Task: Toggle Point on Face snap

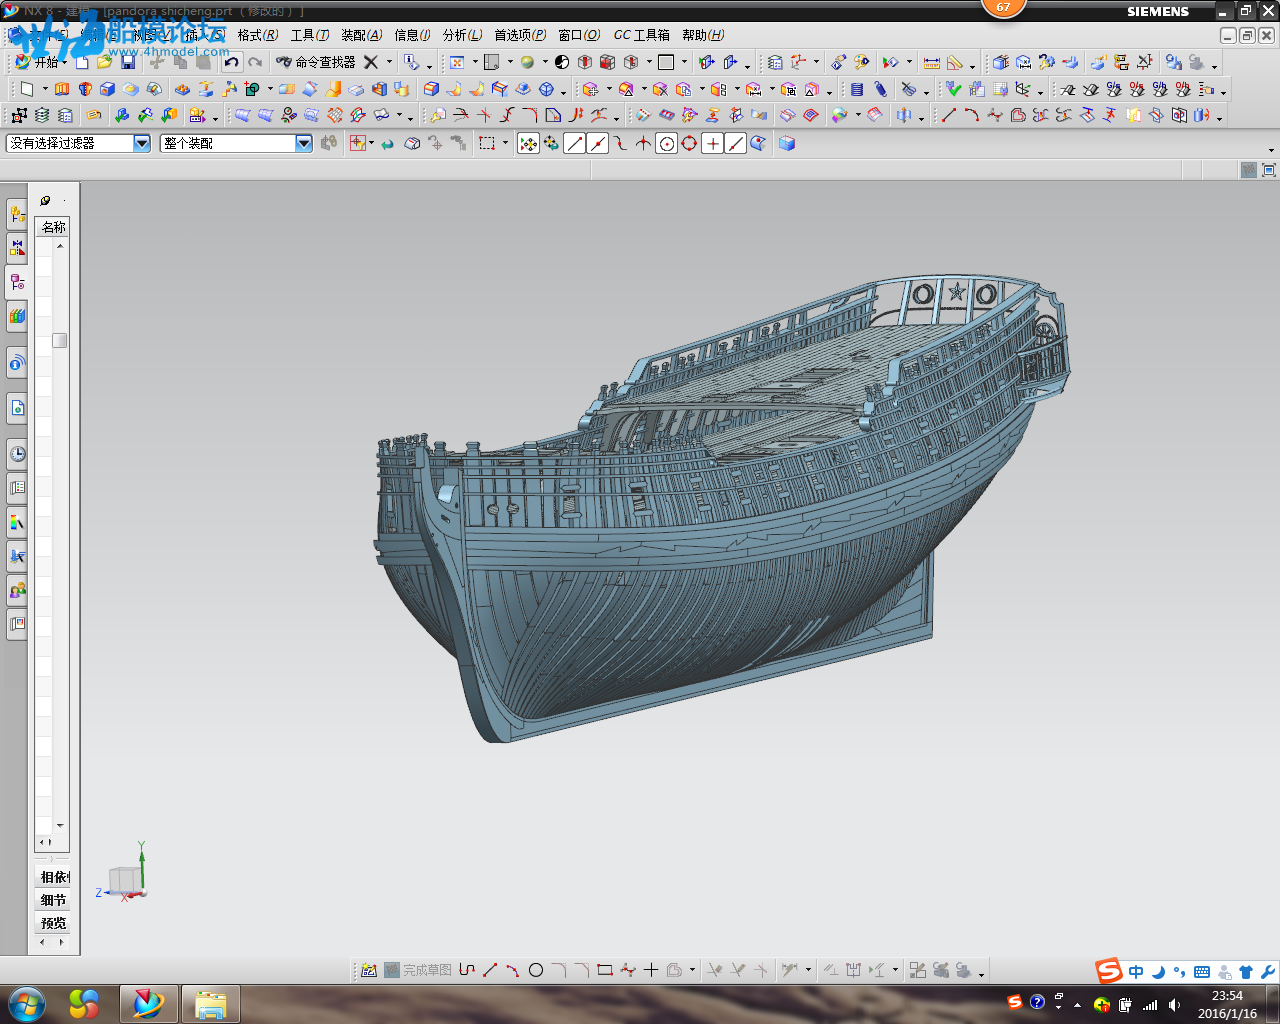Action: point(758,143)
